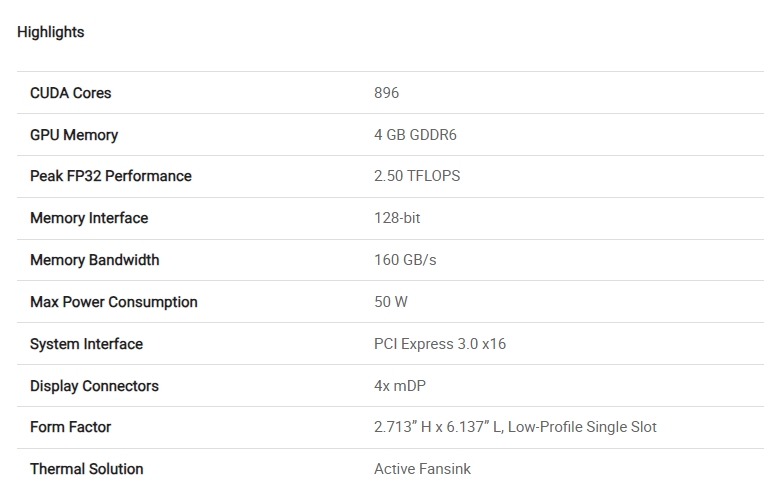Click the Peak FP32 Performance label
Screen dimensions: 764x490
[x=111, y=176]
